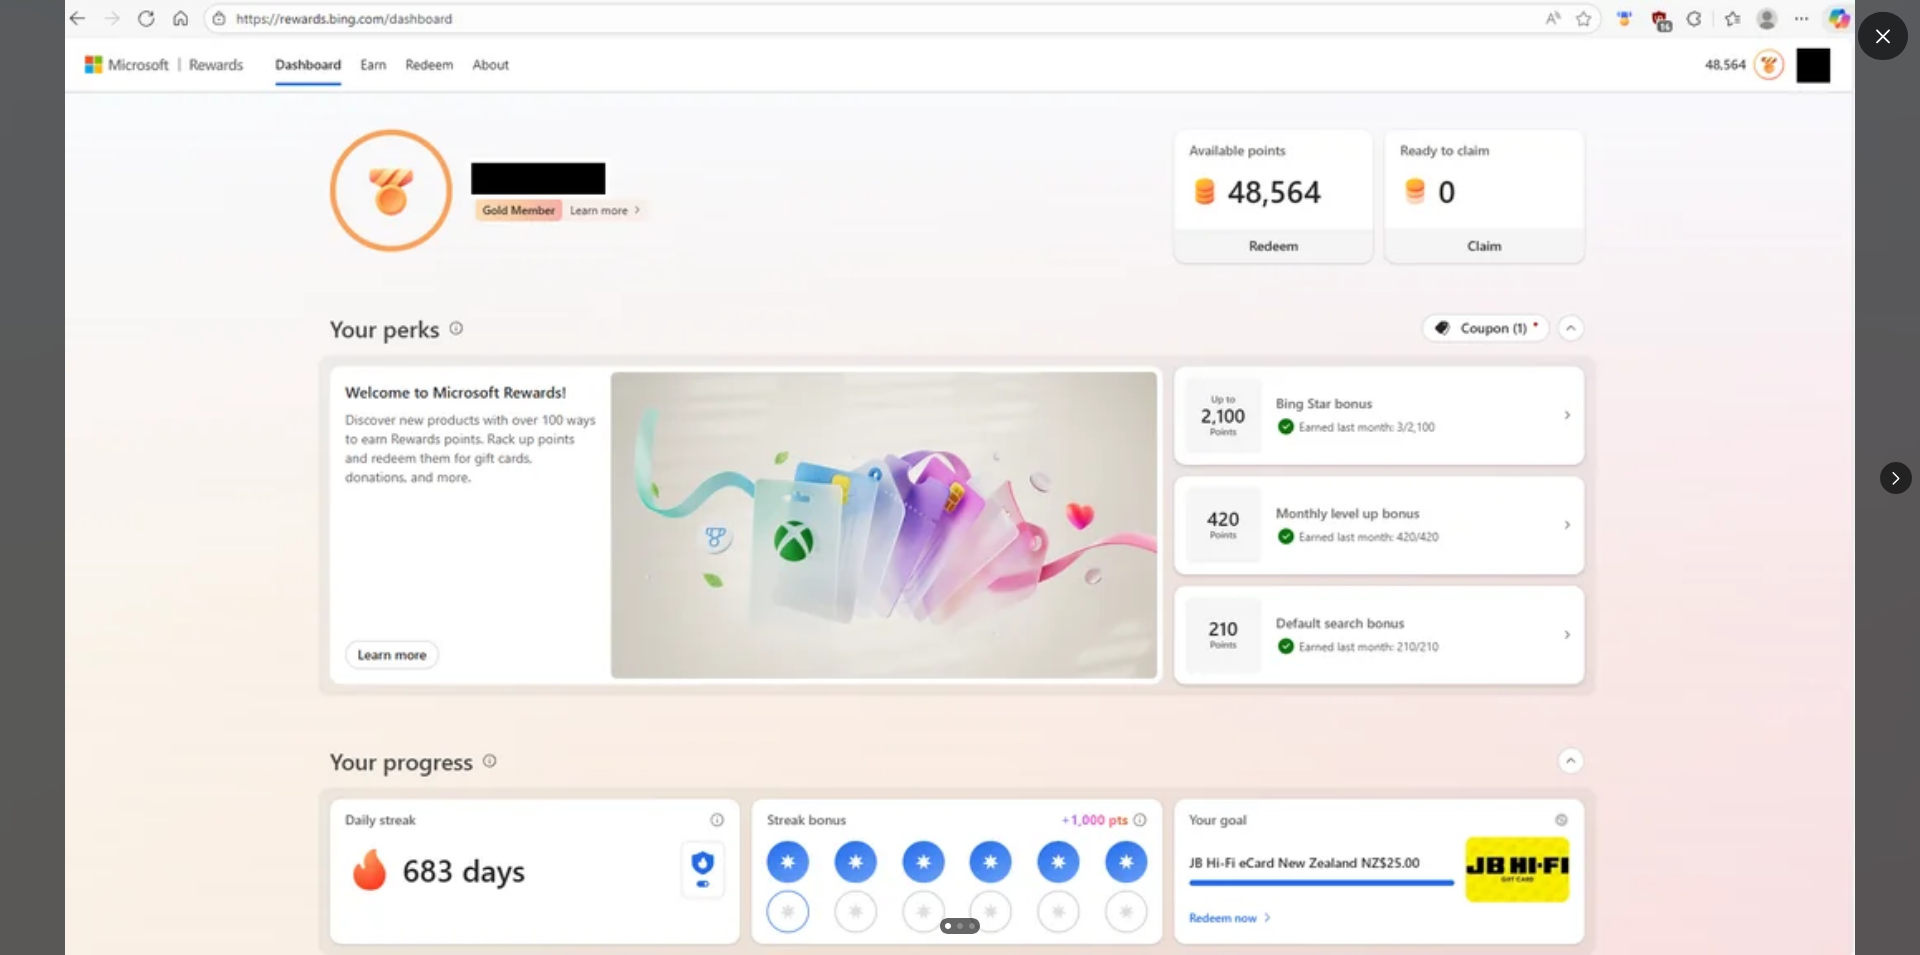The image size is (1920, 955).
Task: Expand the Bing Star bonus card
Action: point(1567,415)
